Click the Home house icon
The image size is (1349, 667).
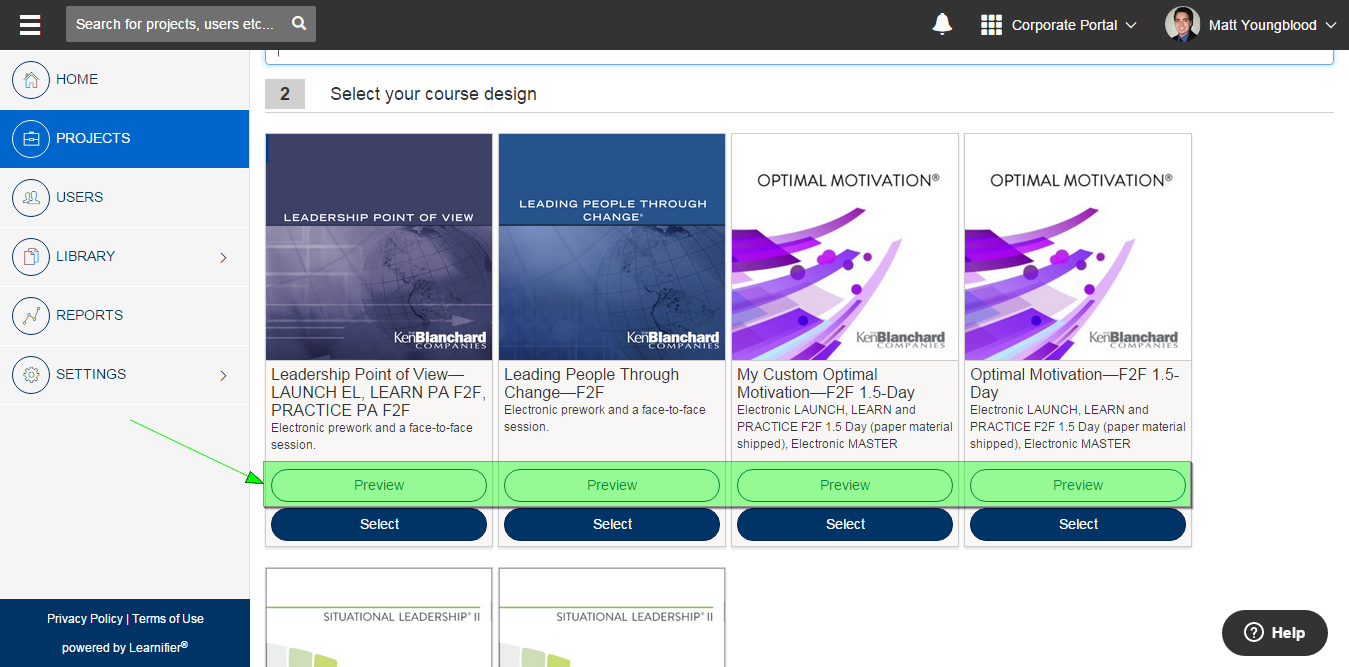31,80
